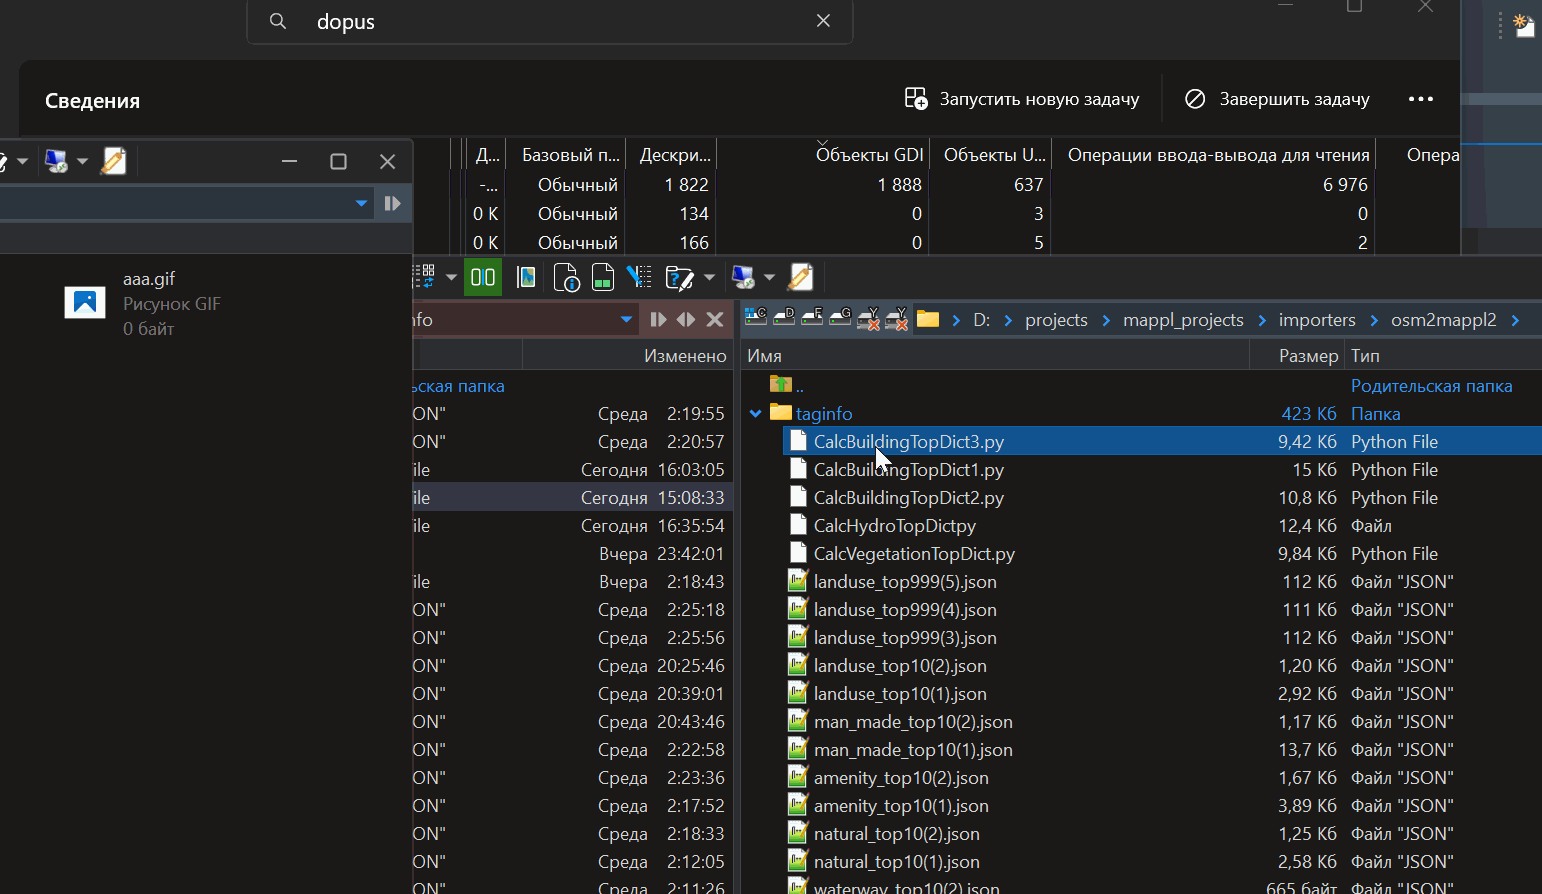Click the notepad edit icon in right toolbar
The image size is (1542, 894).
[x=801, y=277]
